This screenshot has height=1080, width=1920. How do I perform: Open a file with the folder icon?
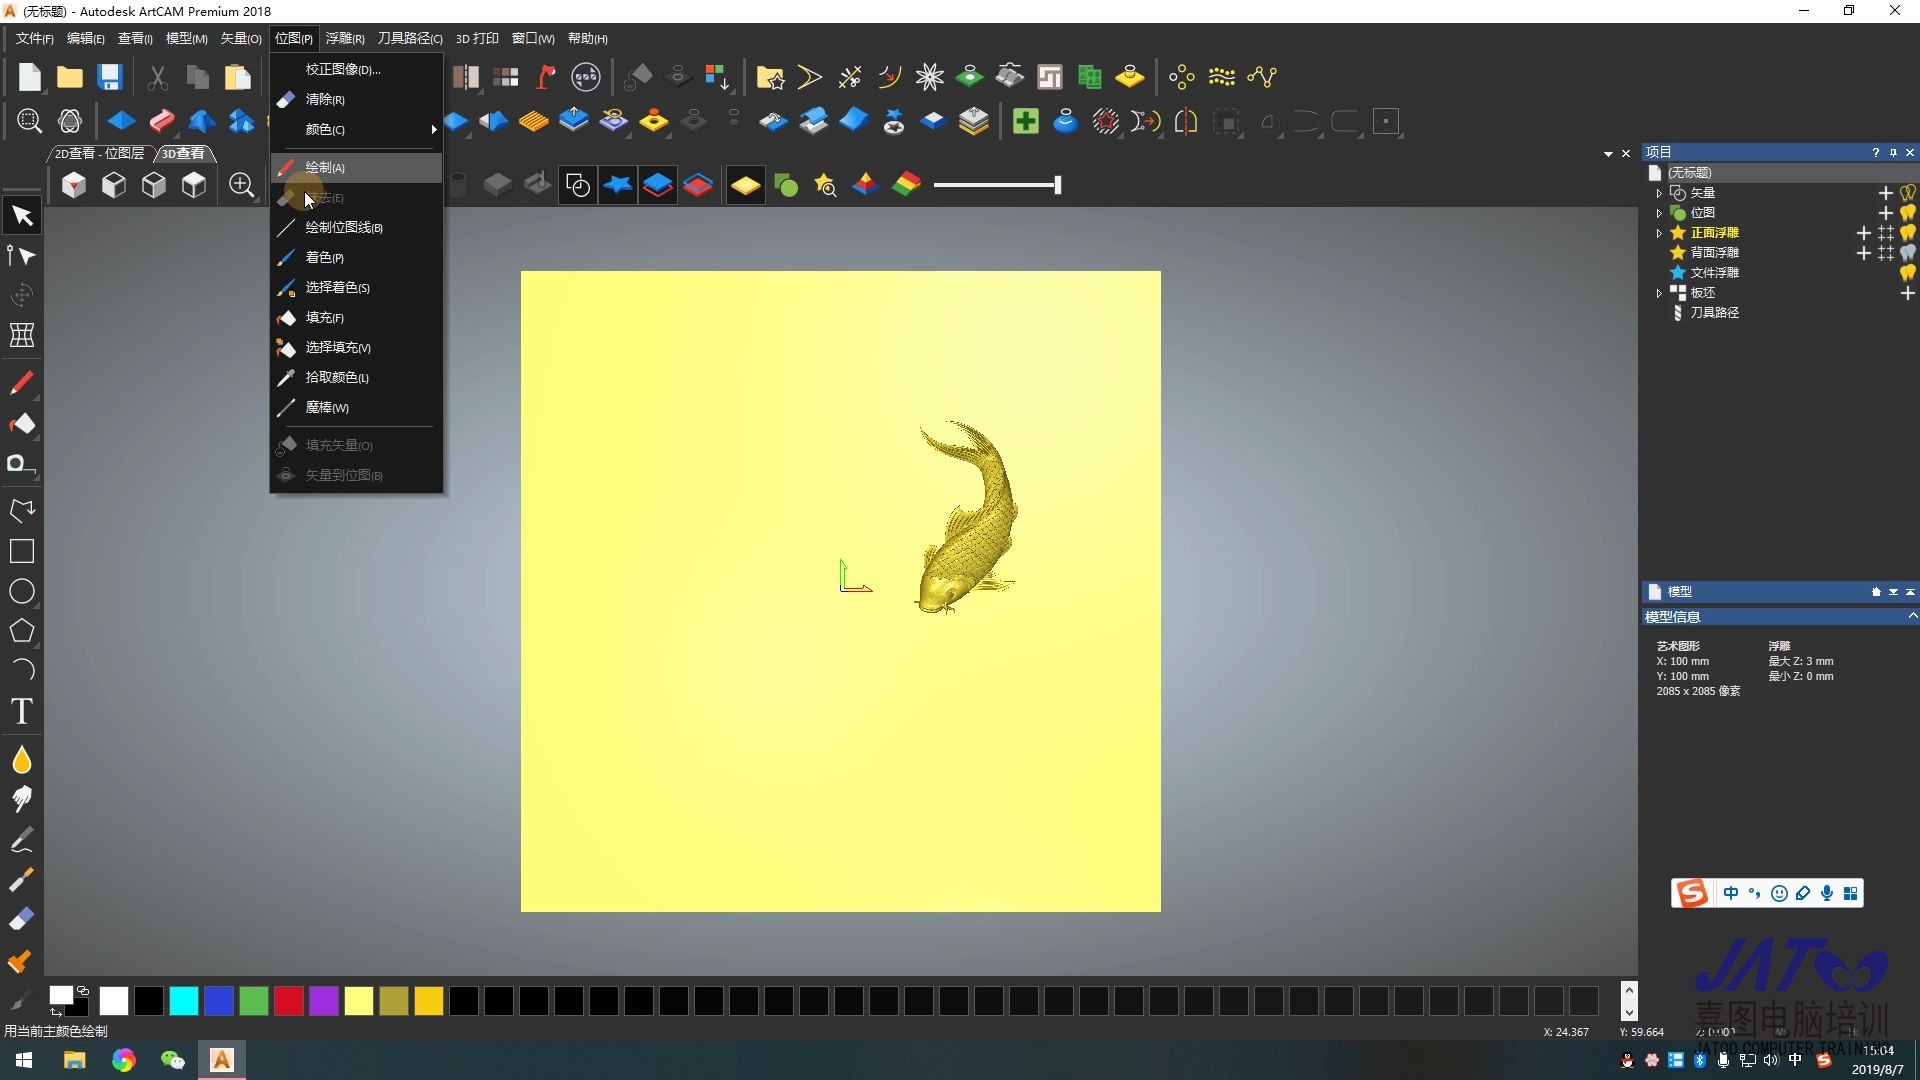pos(70,77)
